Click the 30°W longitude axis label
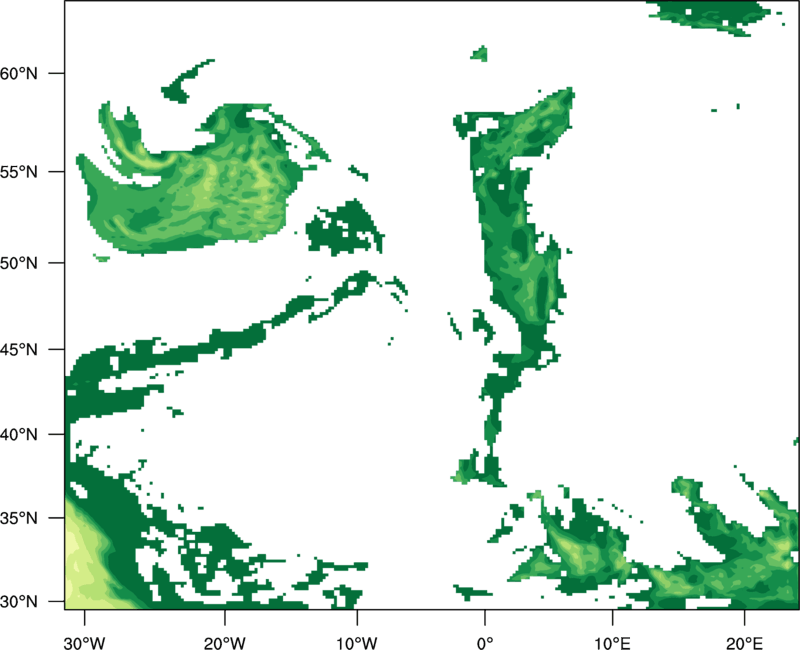 coord(85,643)
